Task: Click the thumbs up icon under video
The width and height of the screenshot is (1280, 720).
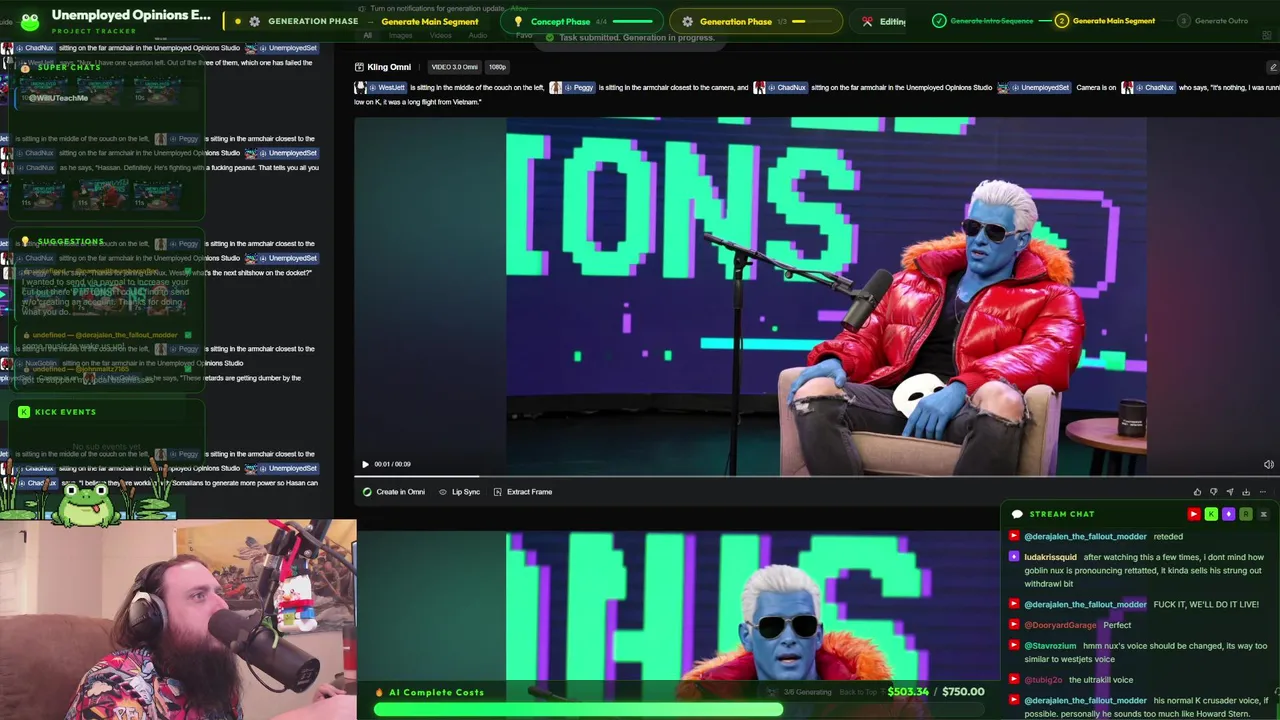Action: click(x=1197, y=492)
